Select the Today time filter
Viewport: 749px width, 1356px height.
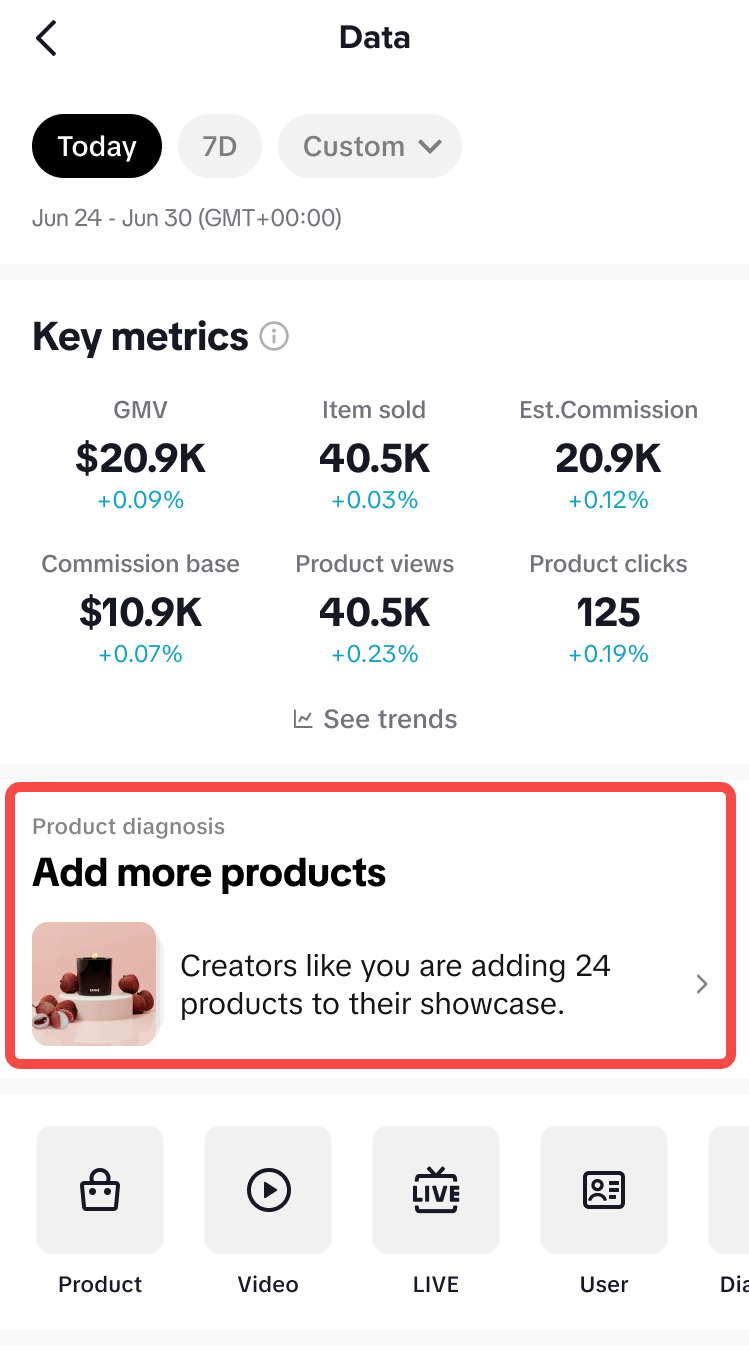(97, 146)
